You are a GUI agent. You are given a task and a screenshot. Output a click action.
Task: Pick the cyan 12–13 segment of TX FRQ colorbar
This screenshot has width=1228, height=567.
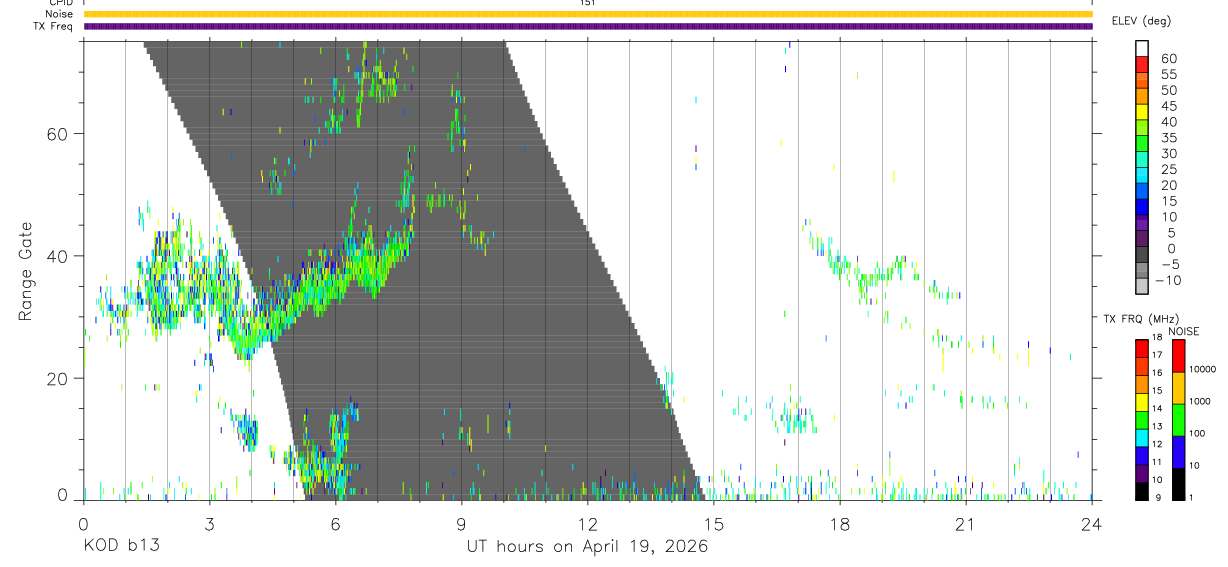(x=1142, y=438)
